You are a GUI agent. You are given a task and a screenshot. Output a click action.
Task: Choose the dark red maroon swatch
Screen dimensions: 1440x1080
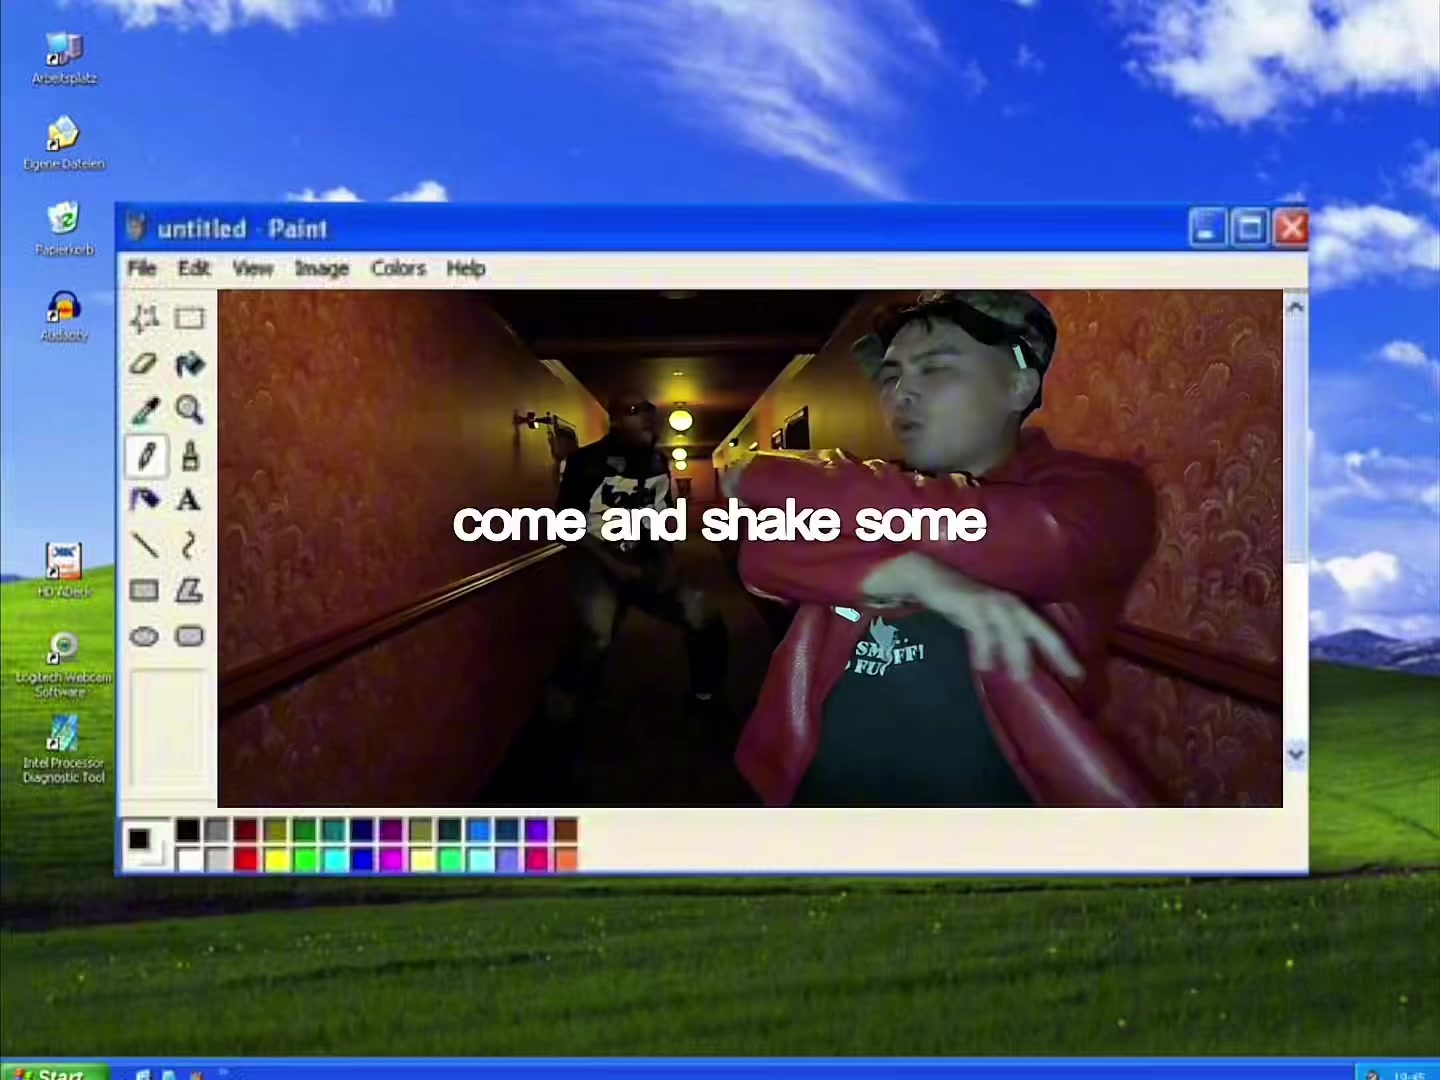[246, 830]
